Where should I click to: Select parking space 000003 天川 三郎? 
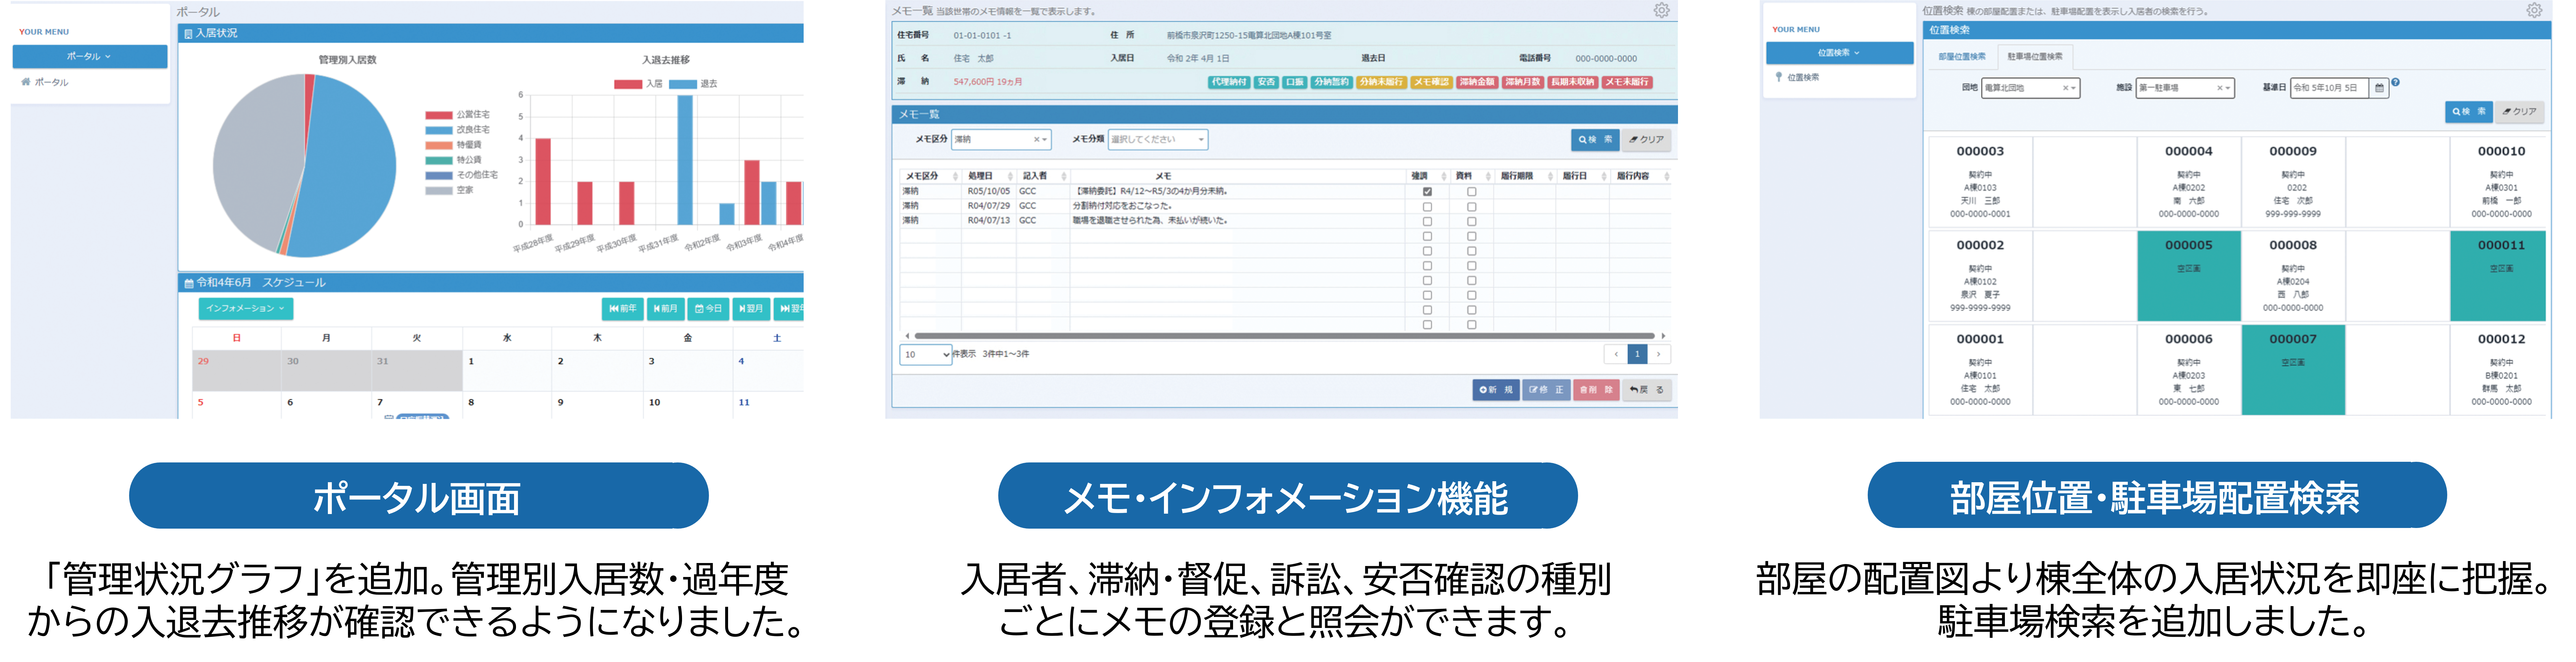coord(1980,182)
